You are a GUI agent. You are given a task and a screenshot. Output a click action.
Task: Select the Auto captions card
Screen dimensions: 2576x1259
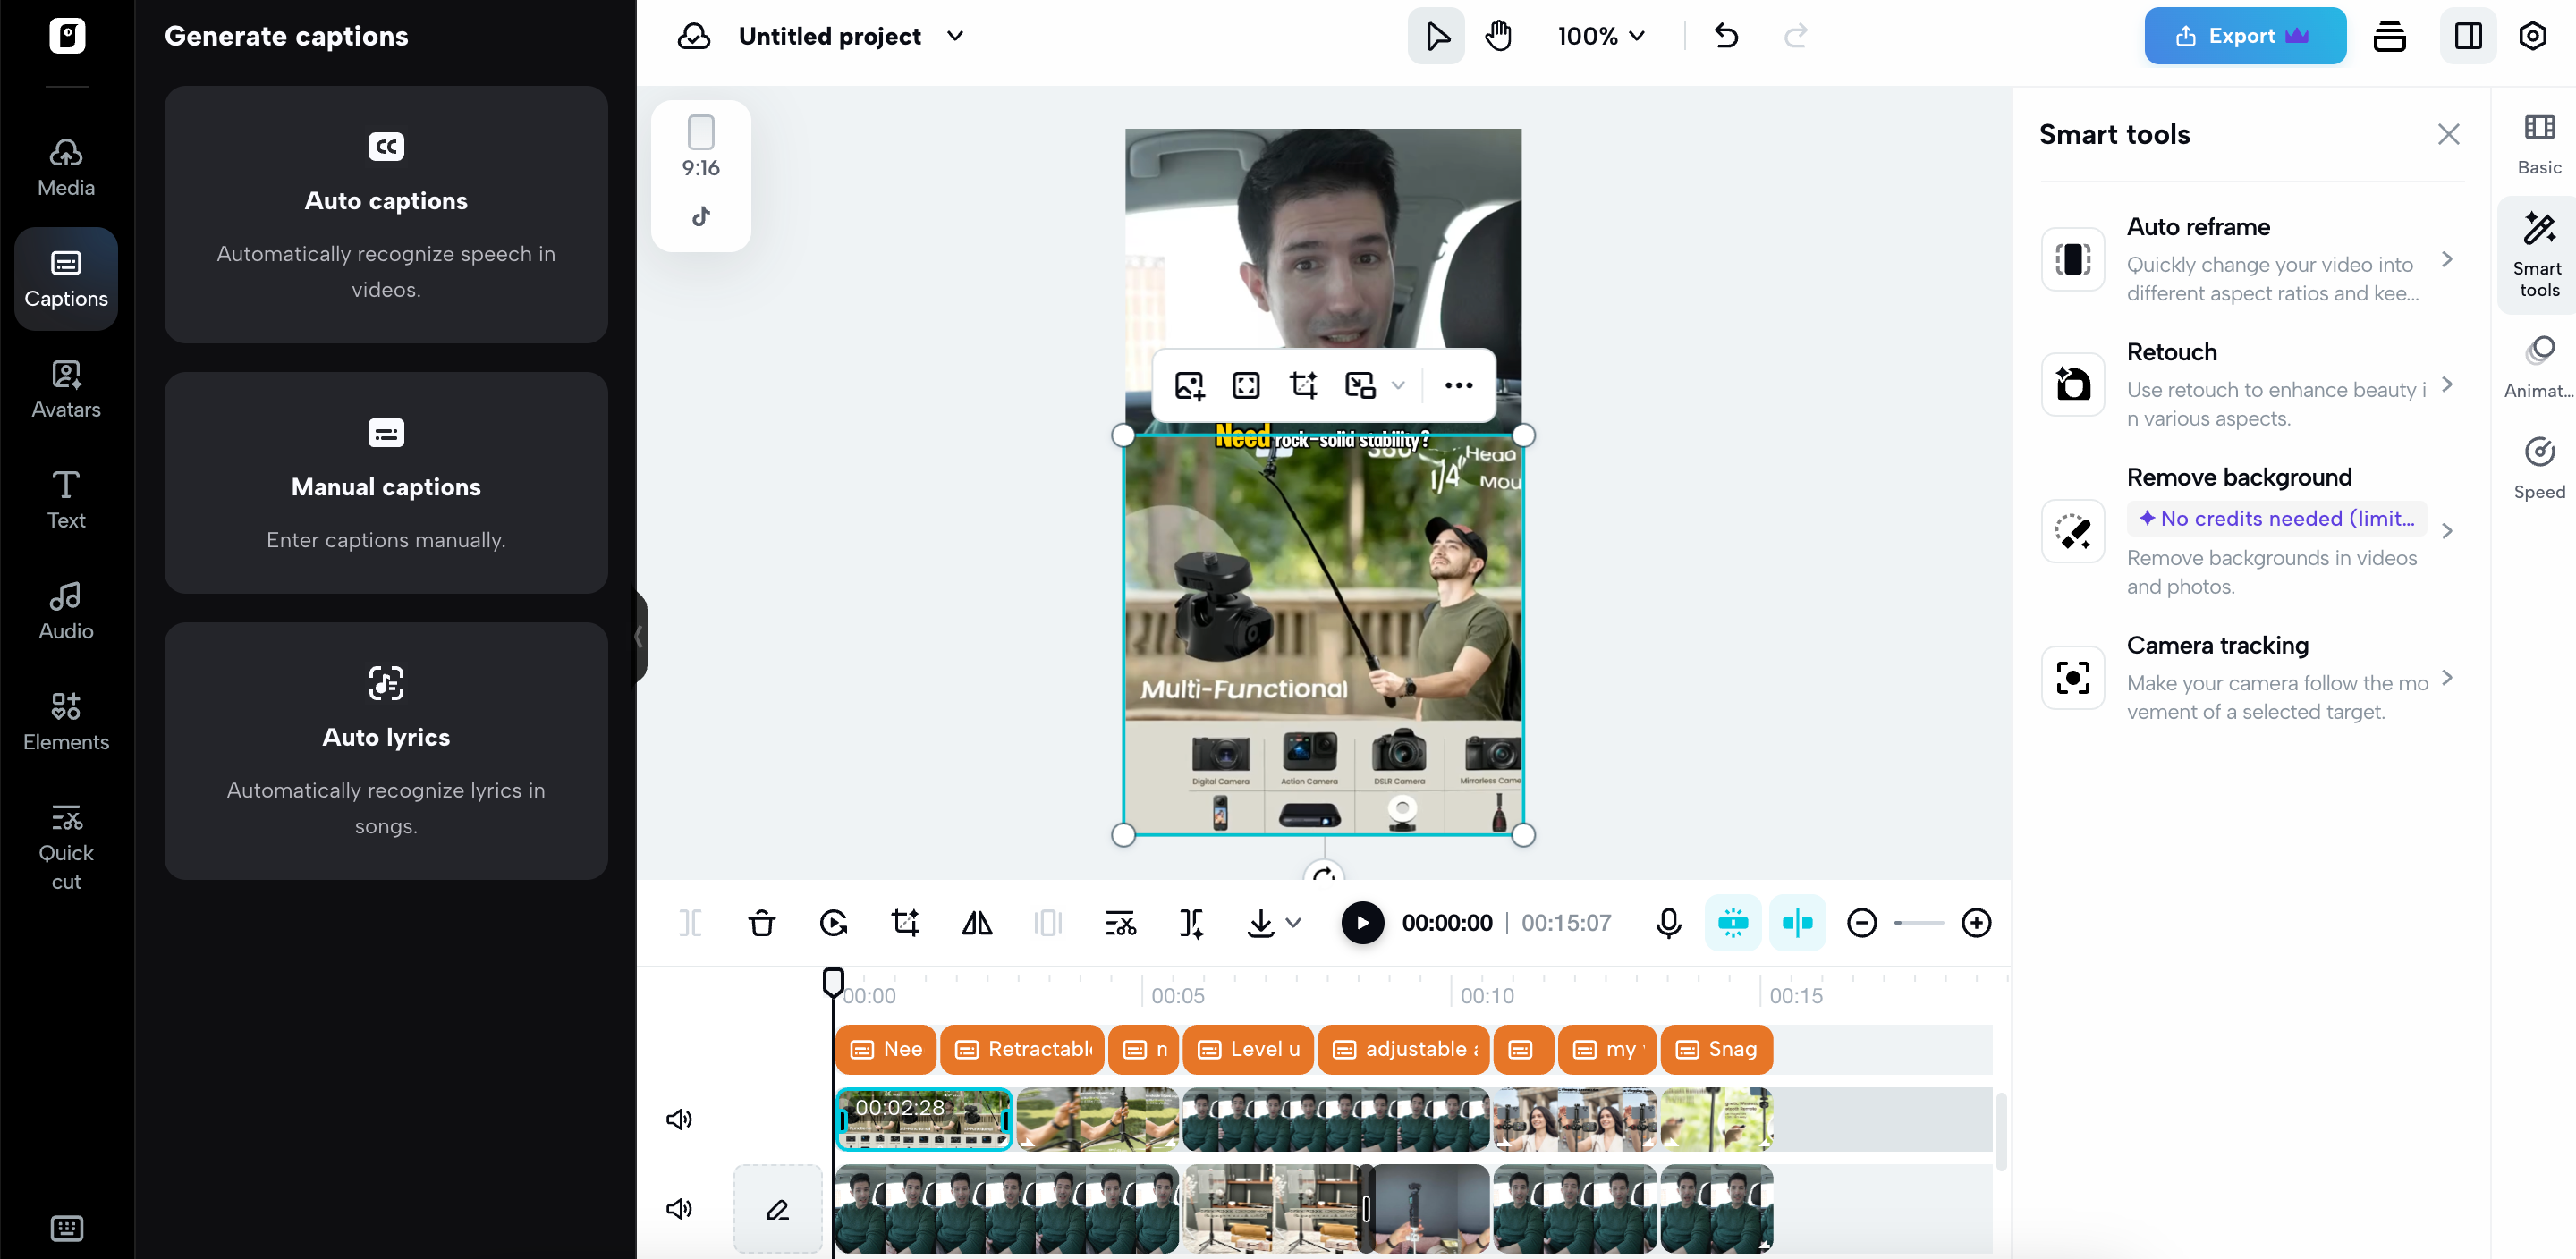[x=386, y=214]
